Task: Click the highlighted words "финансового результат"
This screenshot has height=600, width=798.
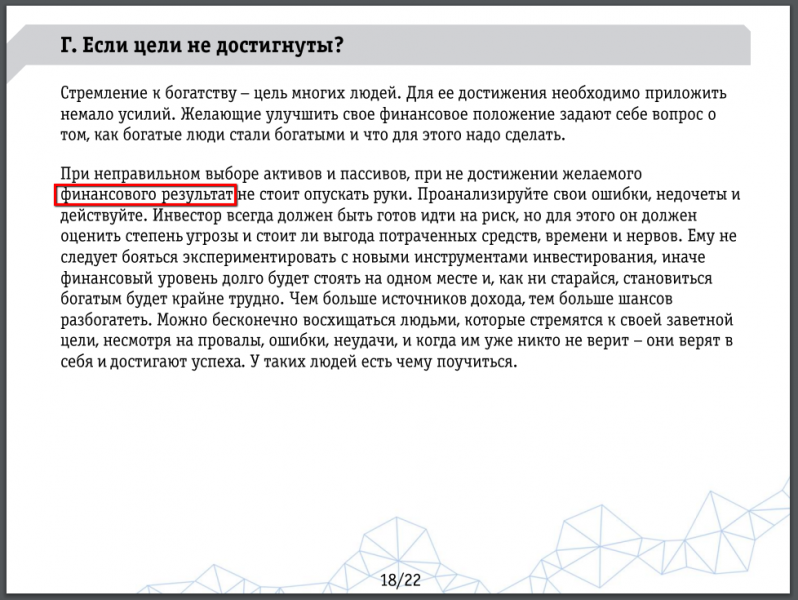Action: 146,195
